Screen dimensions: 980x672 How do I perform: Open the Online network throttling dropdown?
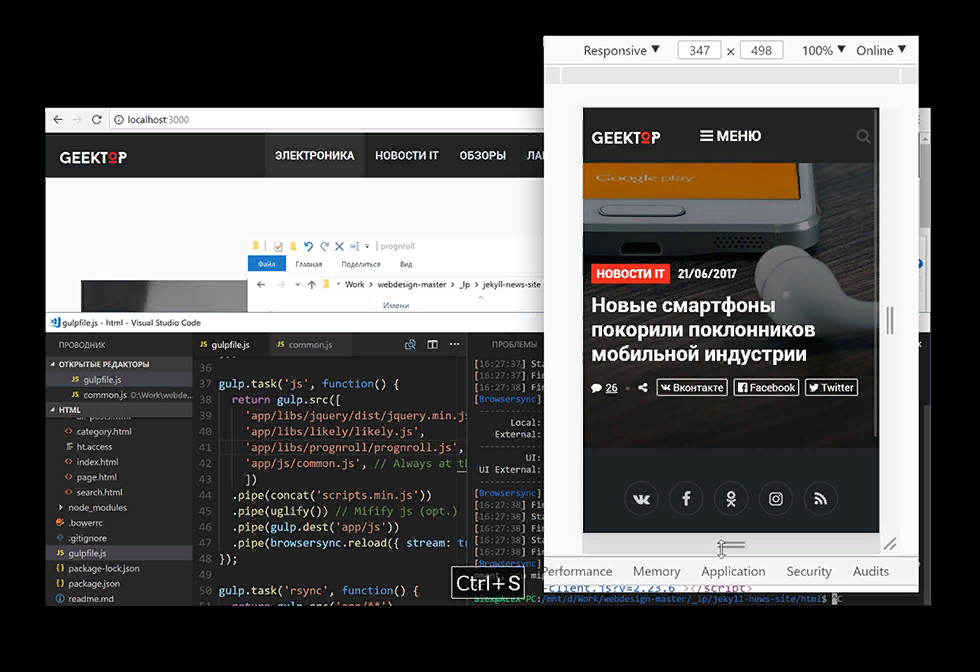[x=880, y=50]
